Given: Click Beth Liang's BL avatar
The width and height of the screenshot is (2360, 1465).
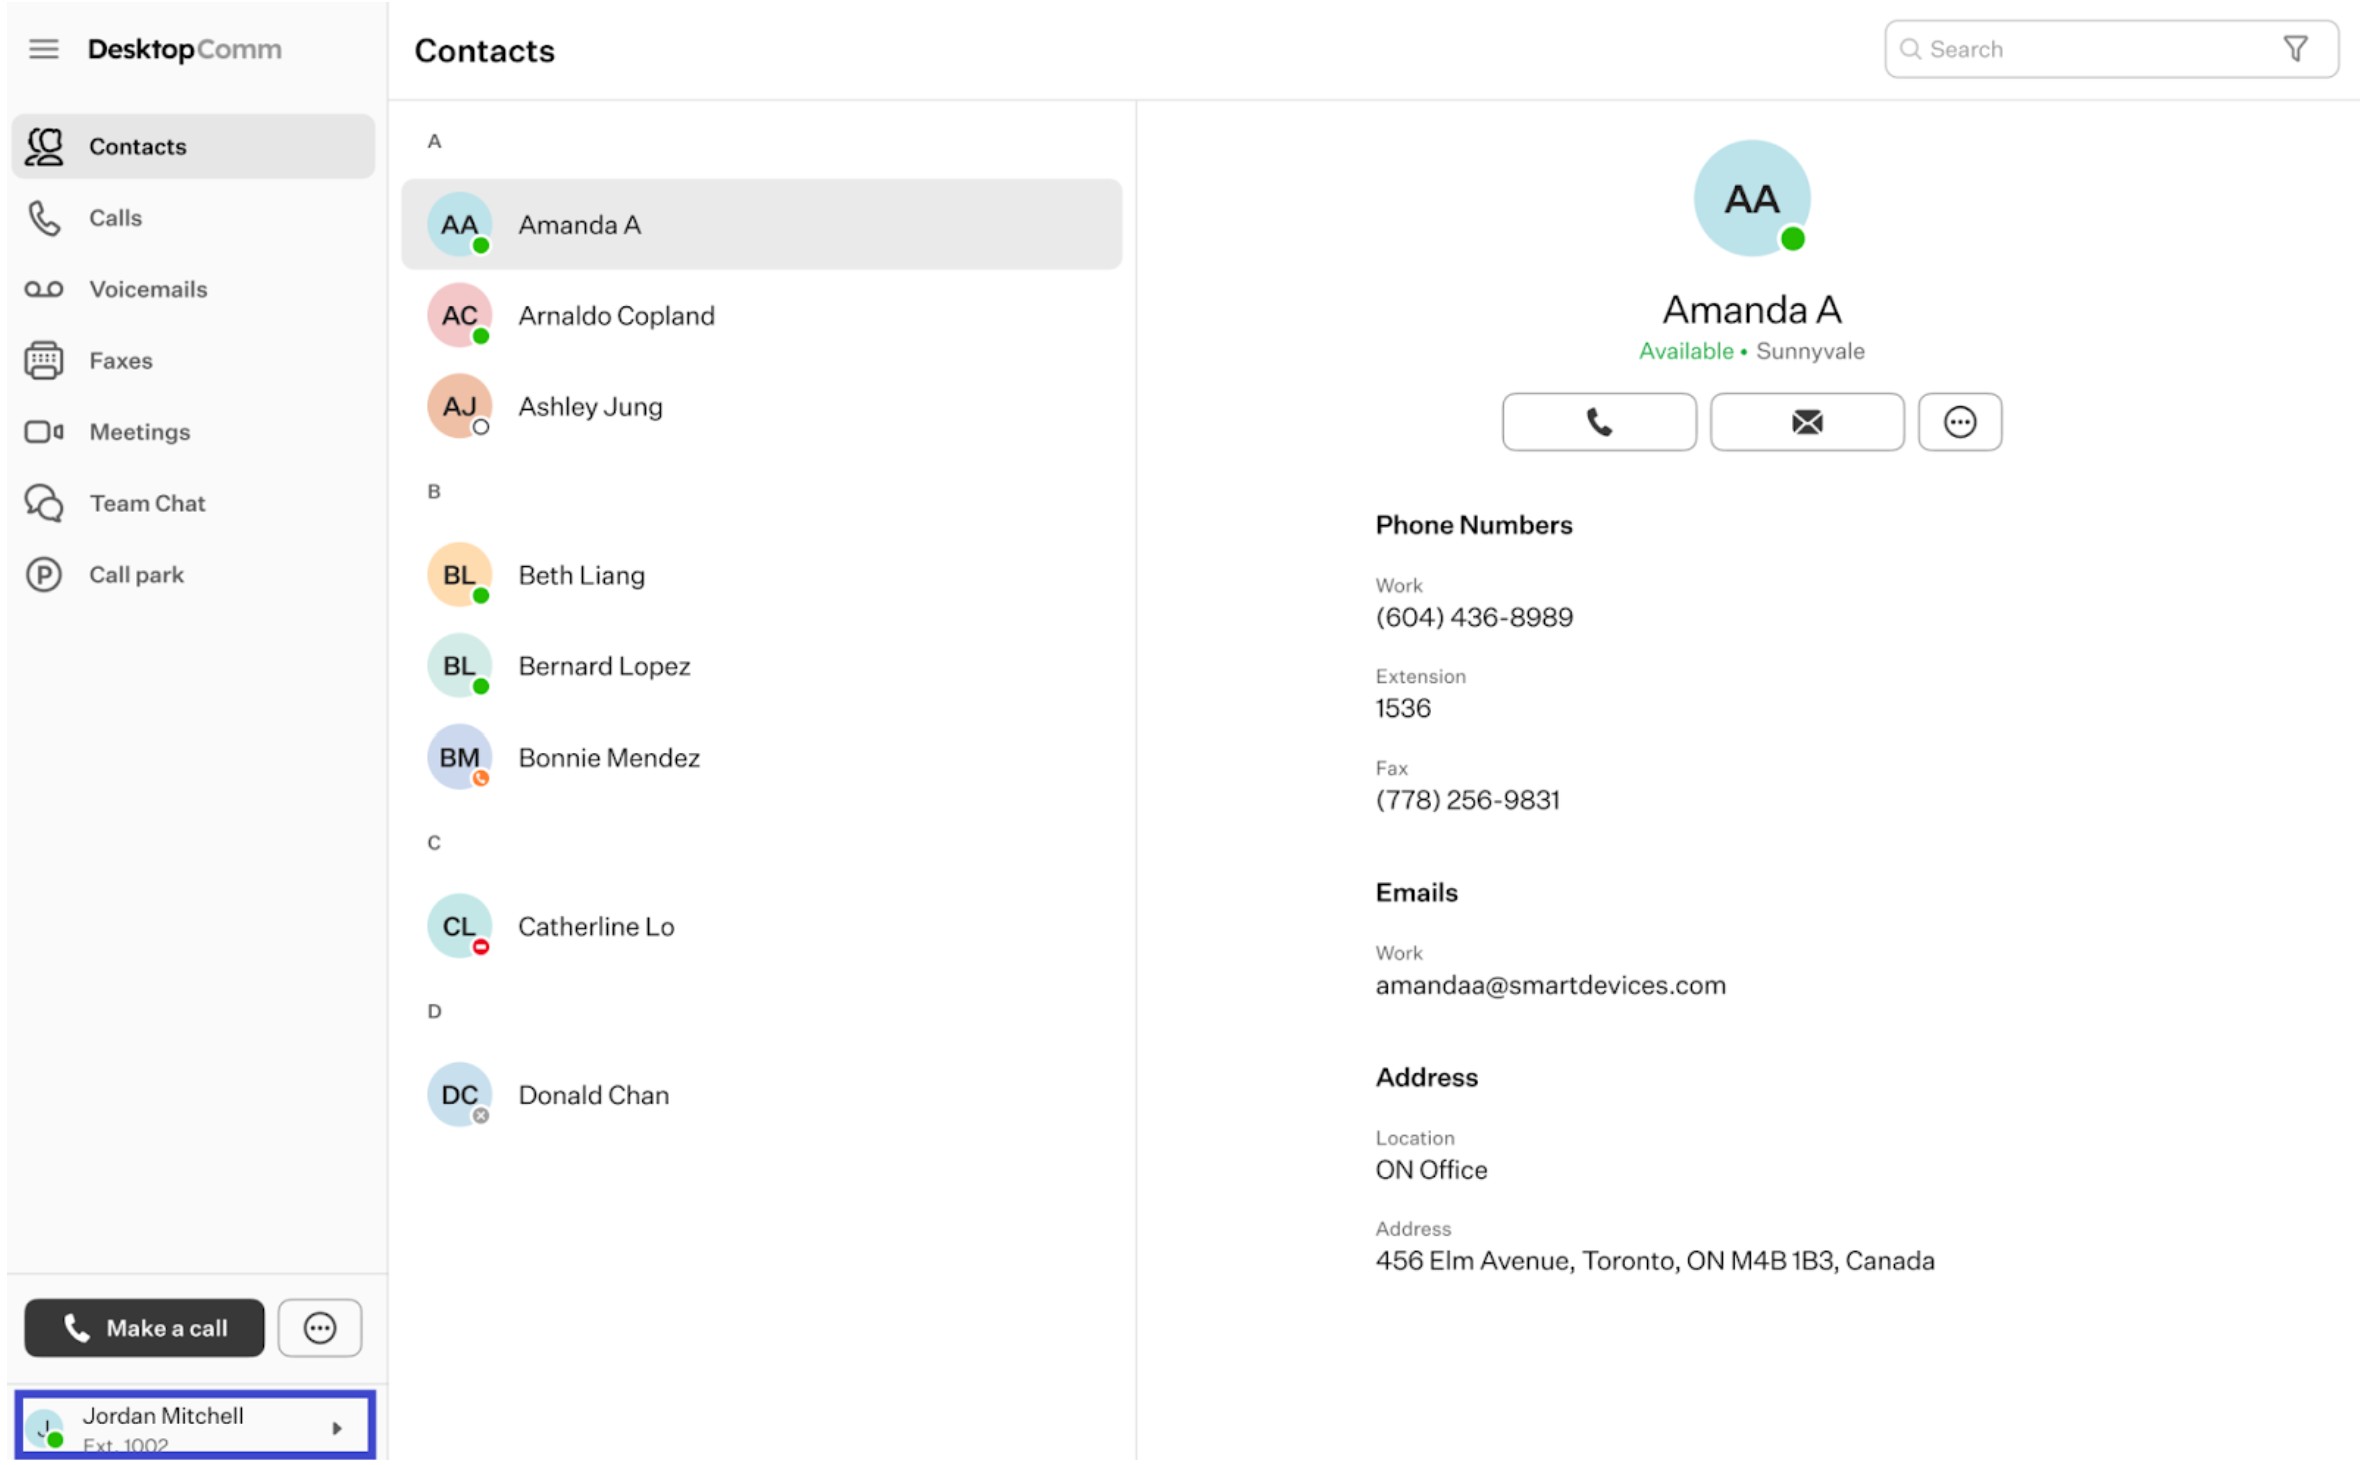Looking at the screenshot, I should 459,575.
